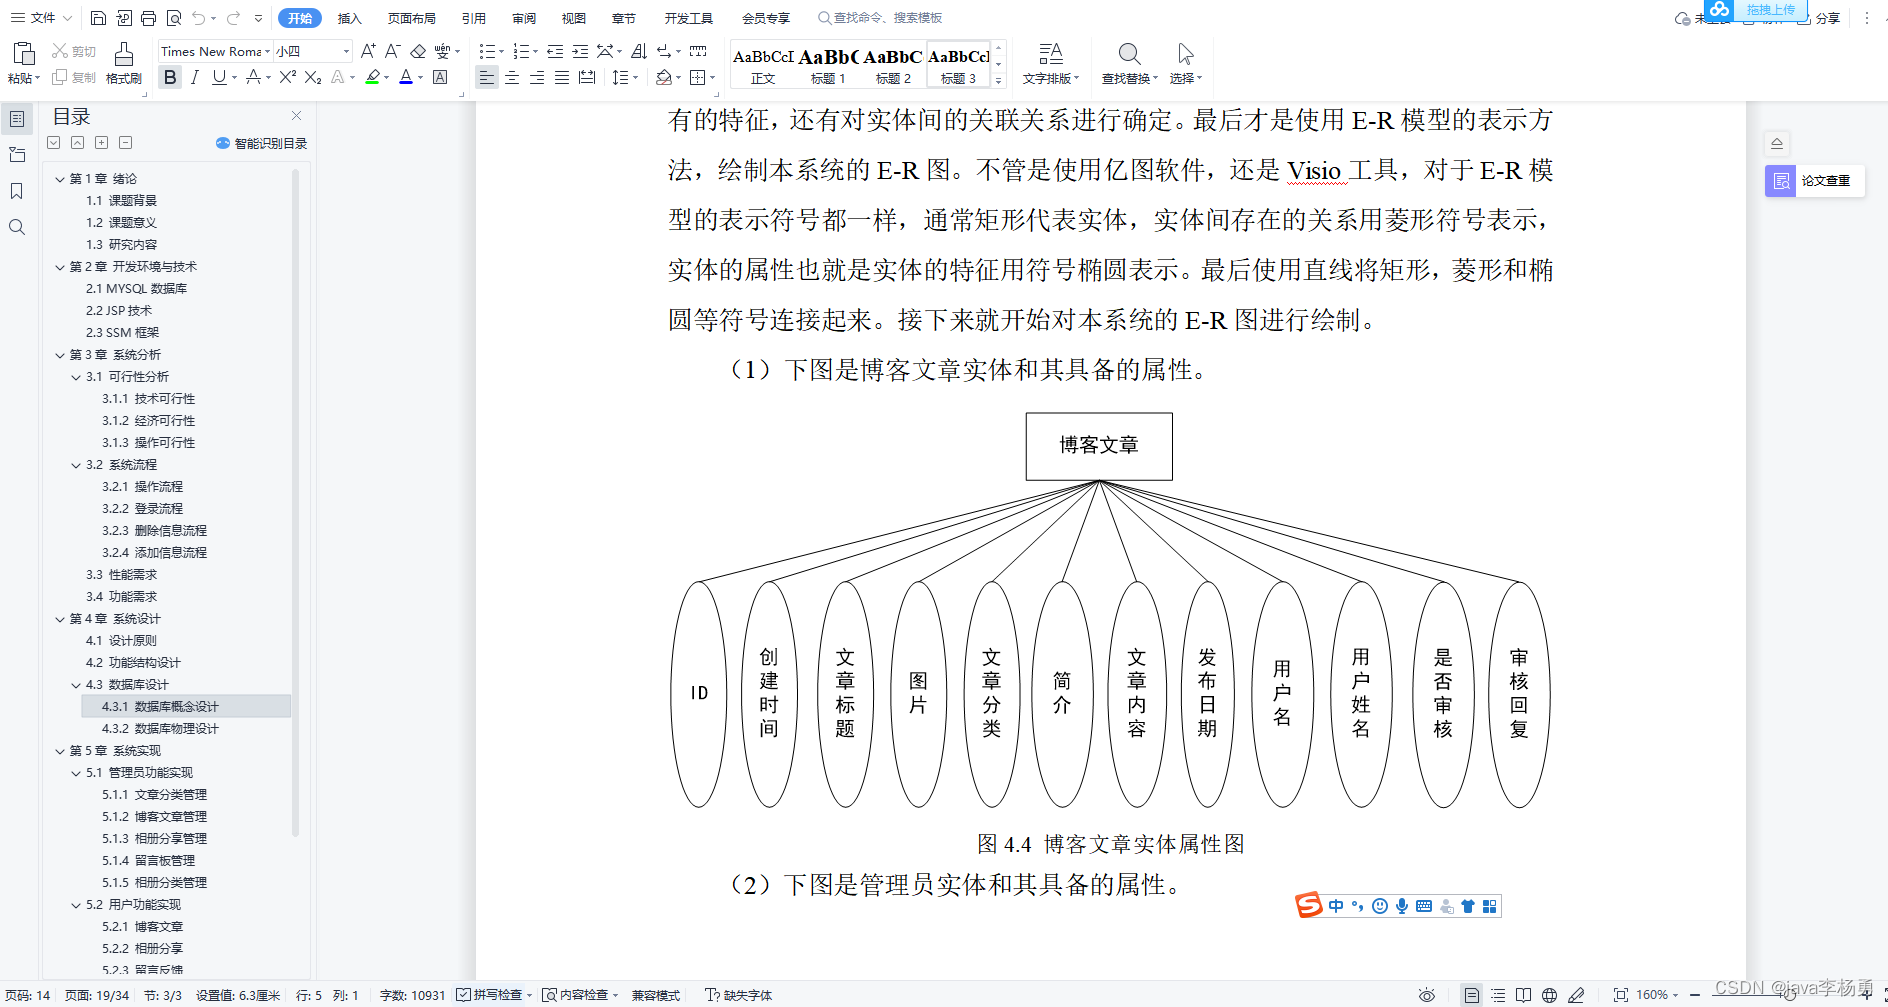This screenshot has height=1007, width=1888.
Task: Open the File (文件) menu
Action: tap(41, 18)
